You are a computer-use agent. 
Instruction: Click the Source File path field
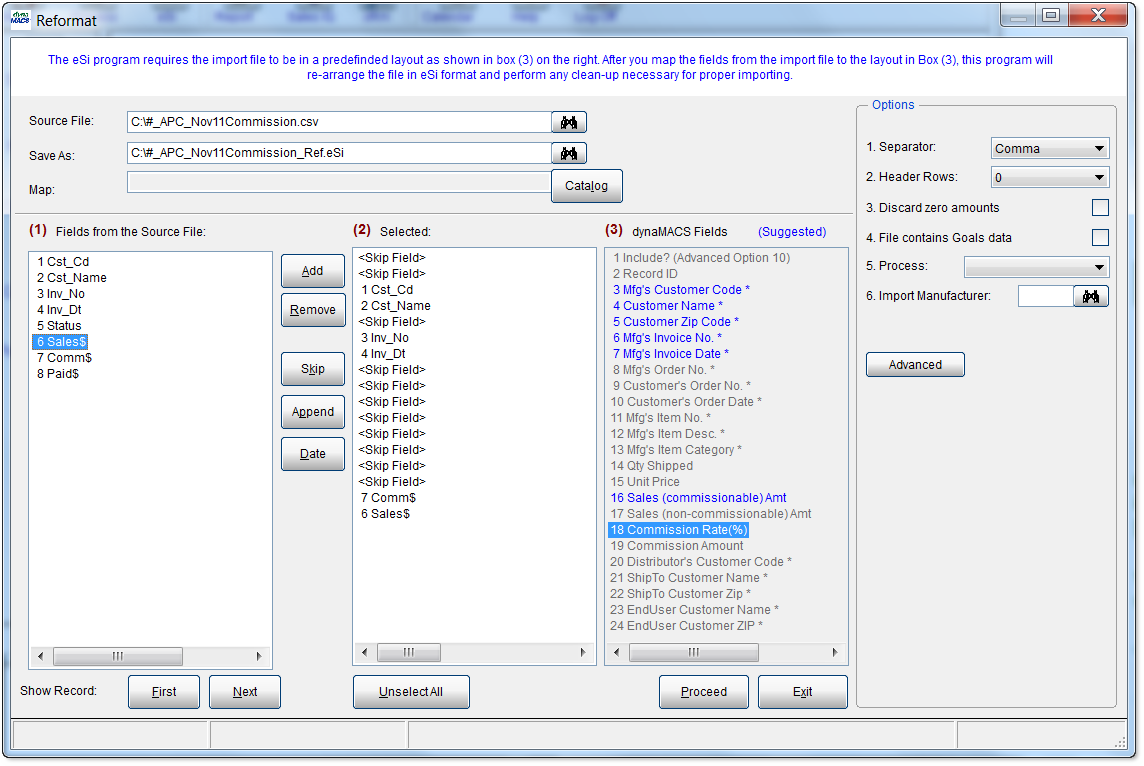(339, 122)
